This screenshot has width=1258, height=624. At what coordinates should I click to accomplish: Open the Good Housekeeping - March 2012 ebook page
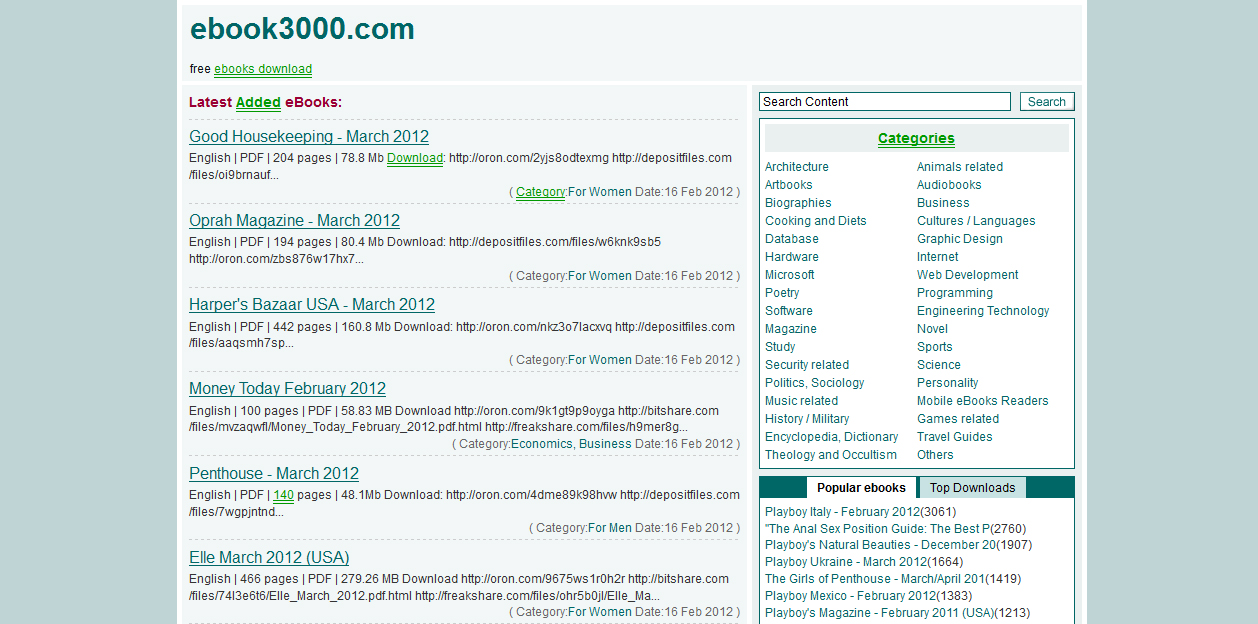tap(308, 136)
